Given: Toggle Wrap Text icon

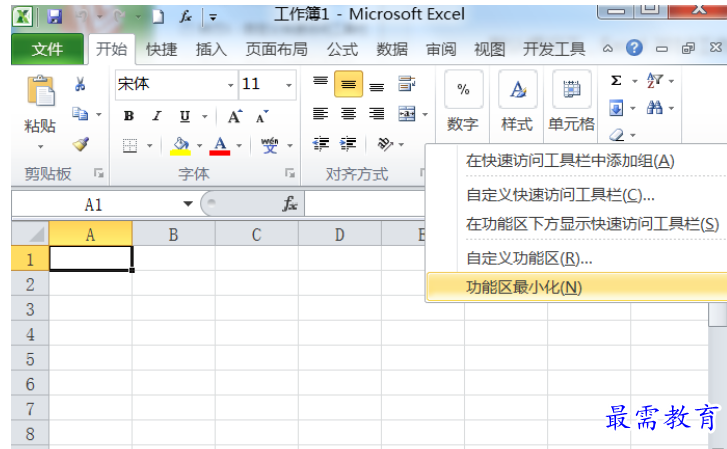Looking at the screenshot, I should [x=407, y=84].
